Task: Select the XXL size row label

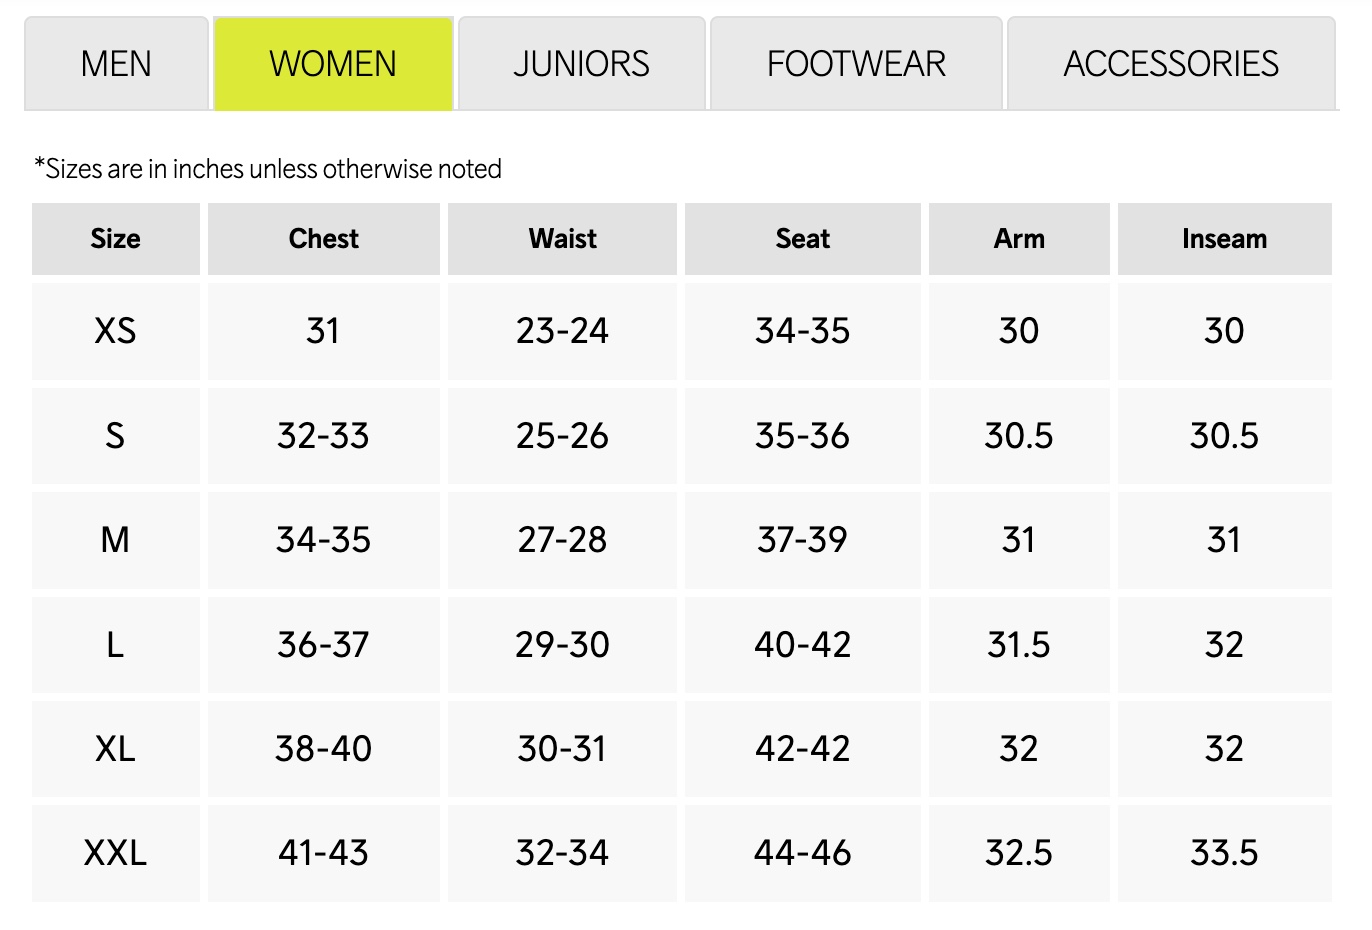Action: (x=115, y=853)
